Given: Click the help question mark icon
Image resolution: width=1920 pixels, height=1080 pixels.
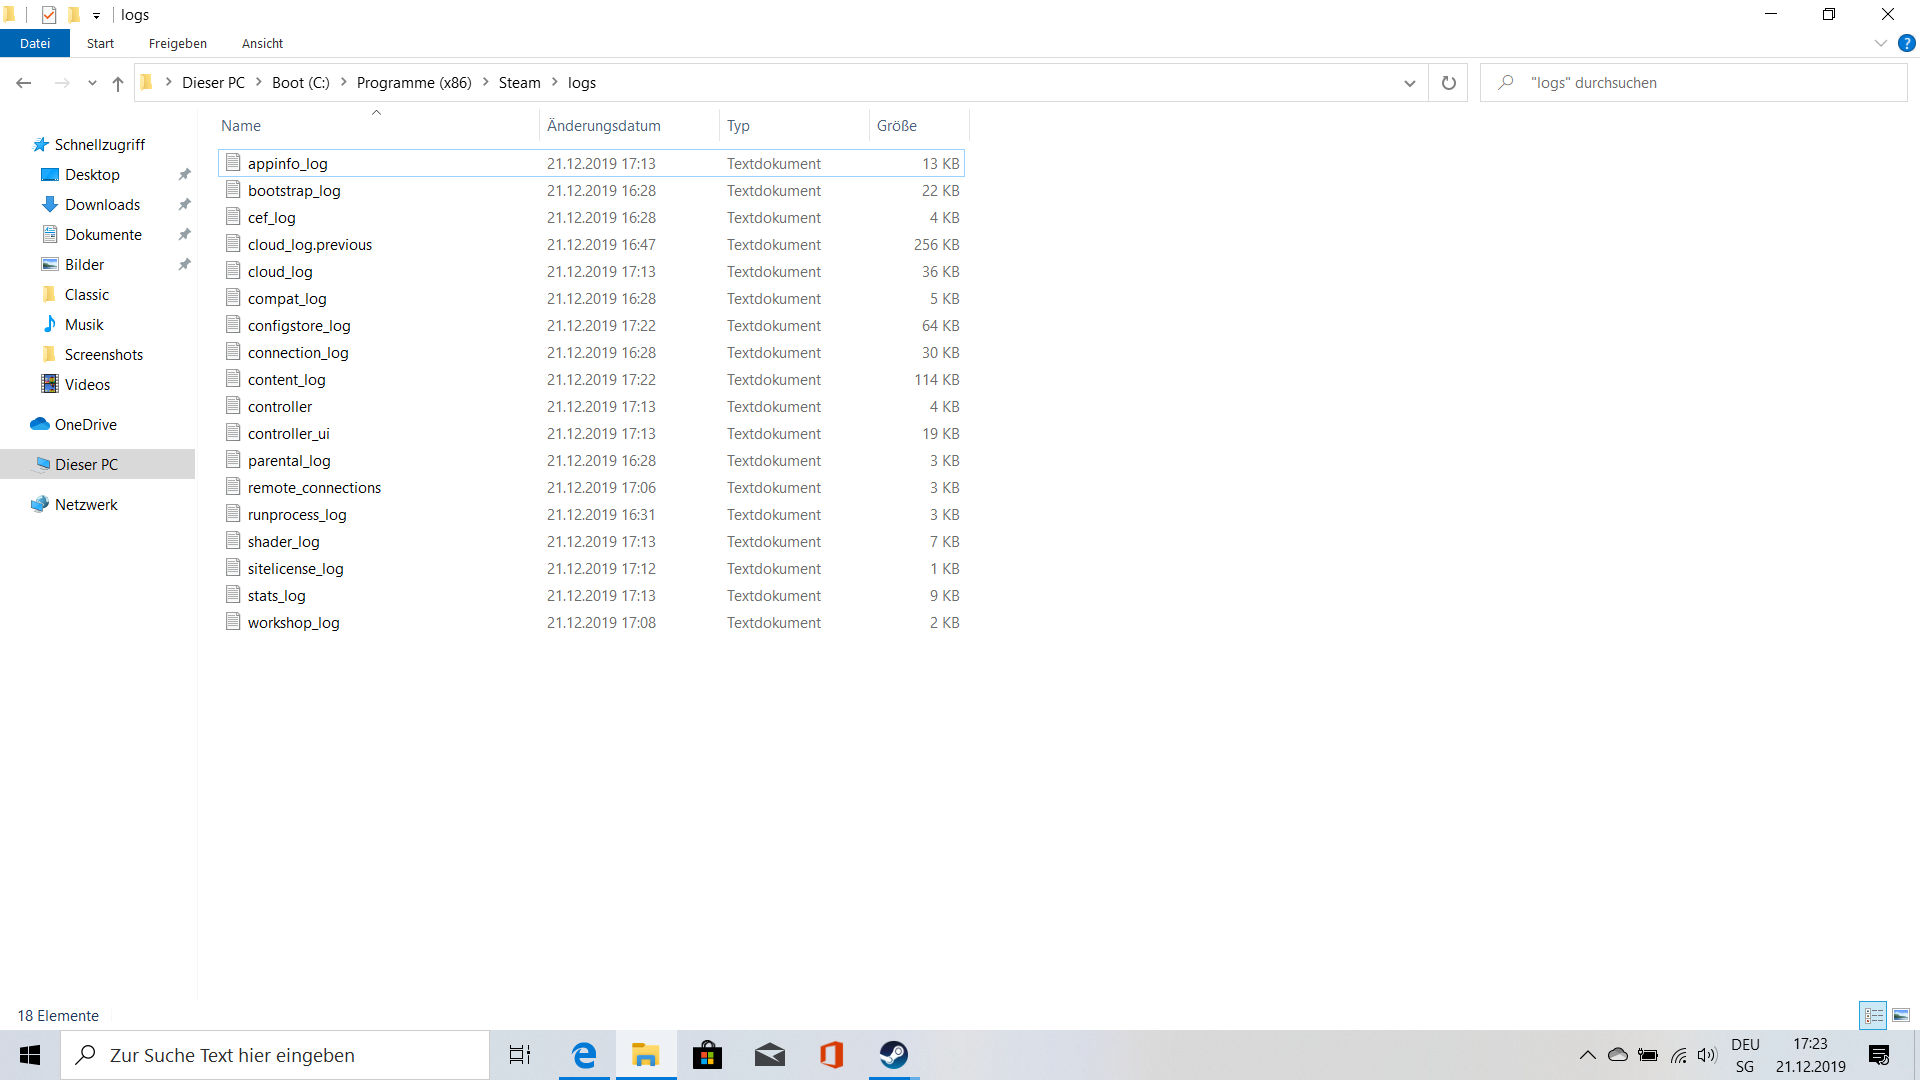Looking at the screenshot, I should 1906,43.
